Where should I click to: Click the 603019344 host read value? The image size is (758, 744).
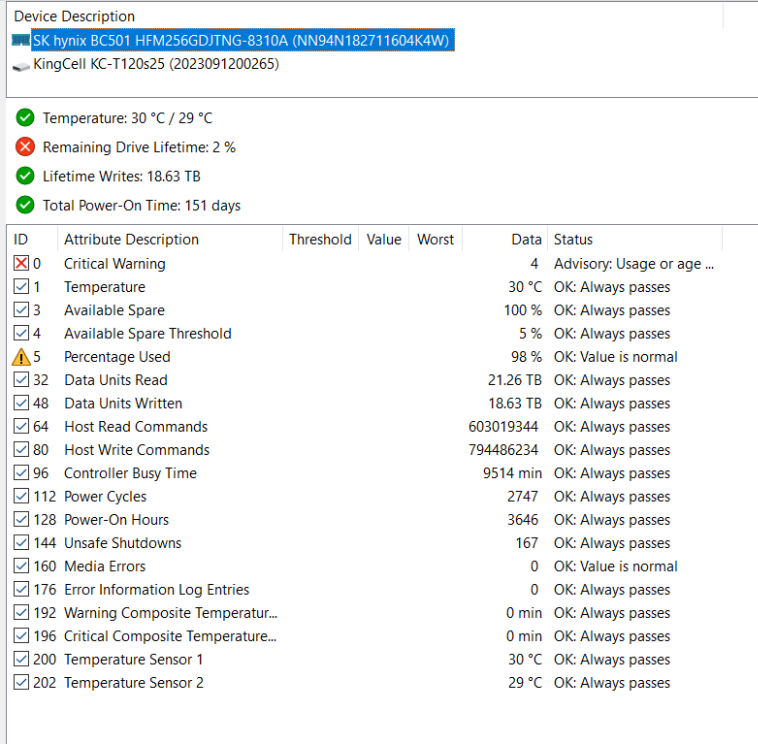(x=503, y=426)
